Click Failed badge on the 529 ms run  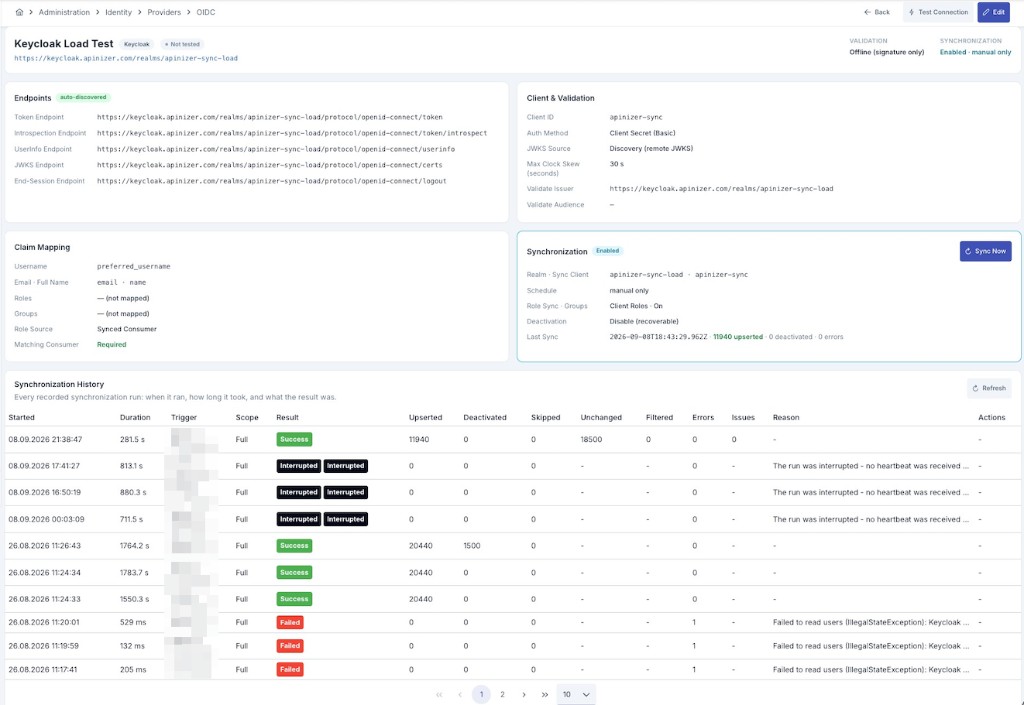[290, 622]
